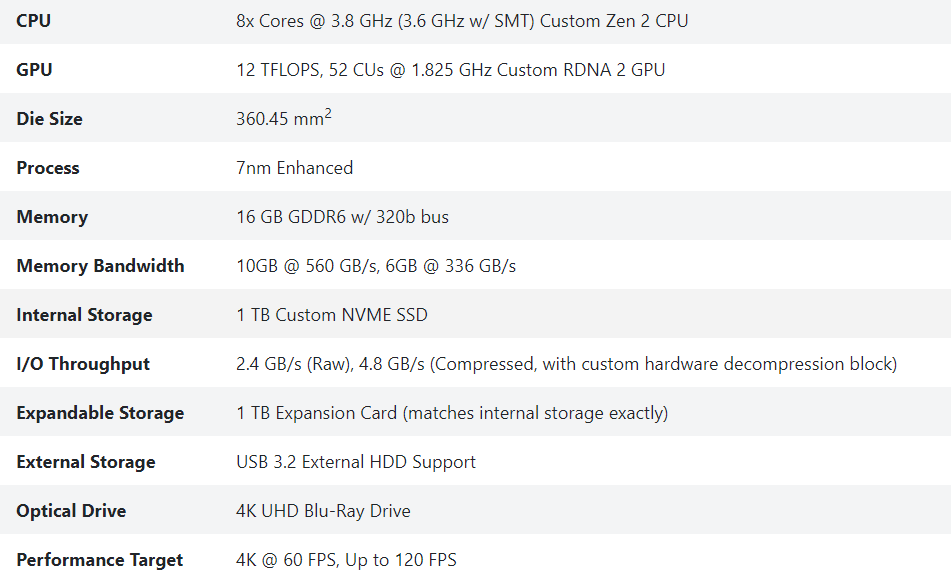The height and width of the screenshot is (585, 951).
Task: Click the 1 TB Custom NVME SSD text
Action: coord(332,315)
